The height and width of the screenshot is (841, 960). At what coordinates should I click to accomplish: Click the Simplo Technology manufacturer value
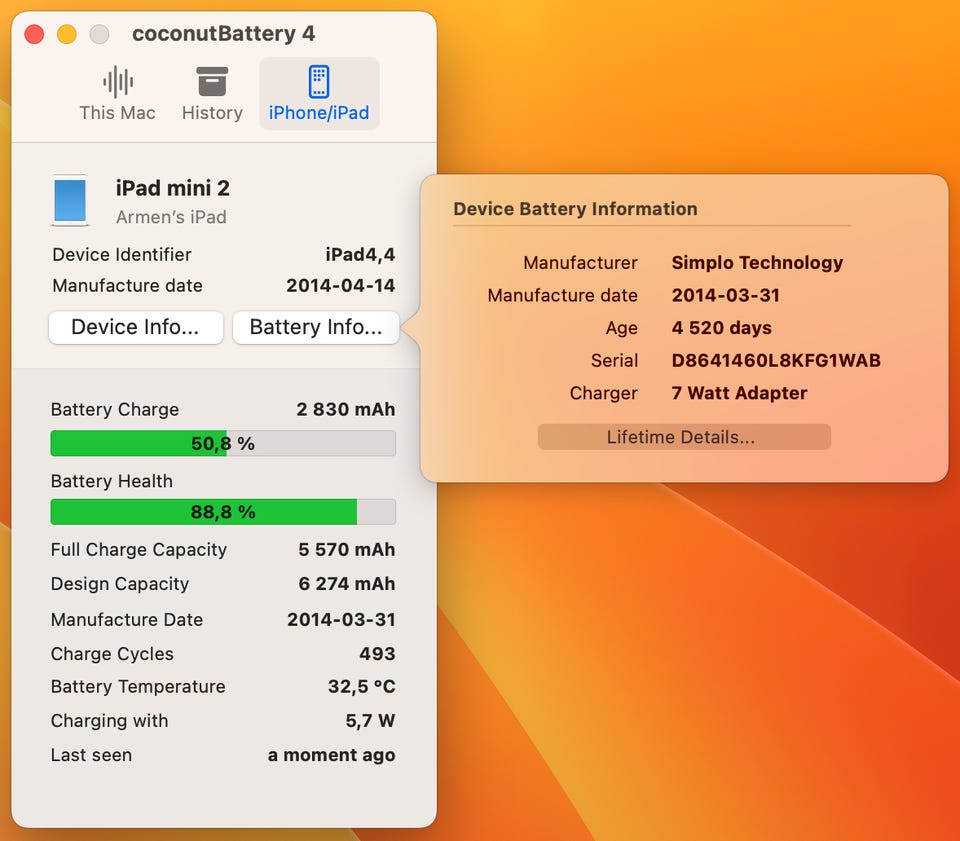[x=757, y=263]
